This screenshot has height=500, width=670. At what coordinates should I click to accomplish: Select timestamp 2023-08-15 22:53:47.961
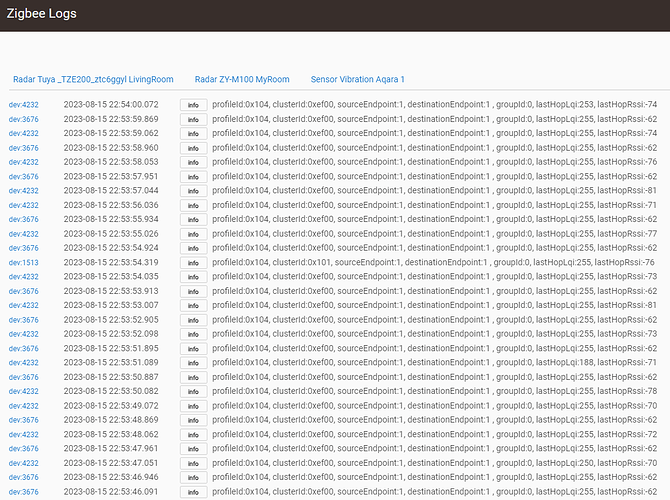pos(111,448)
